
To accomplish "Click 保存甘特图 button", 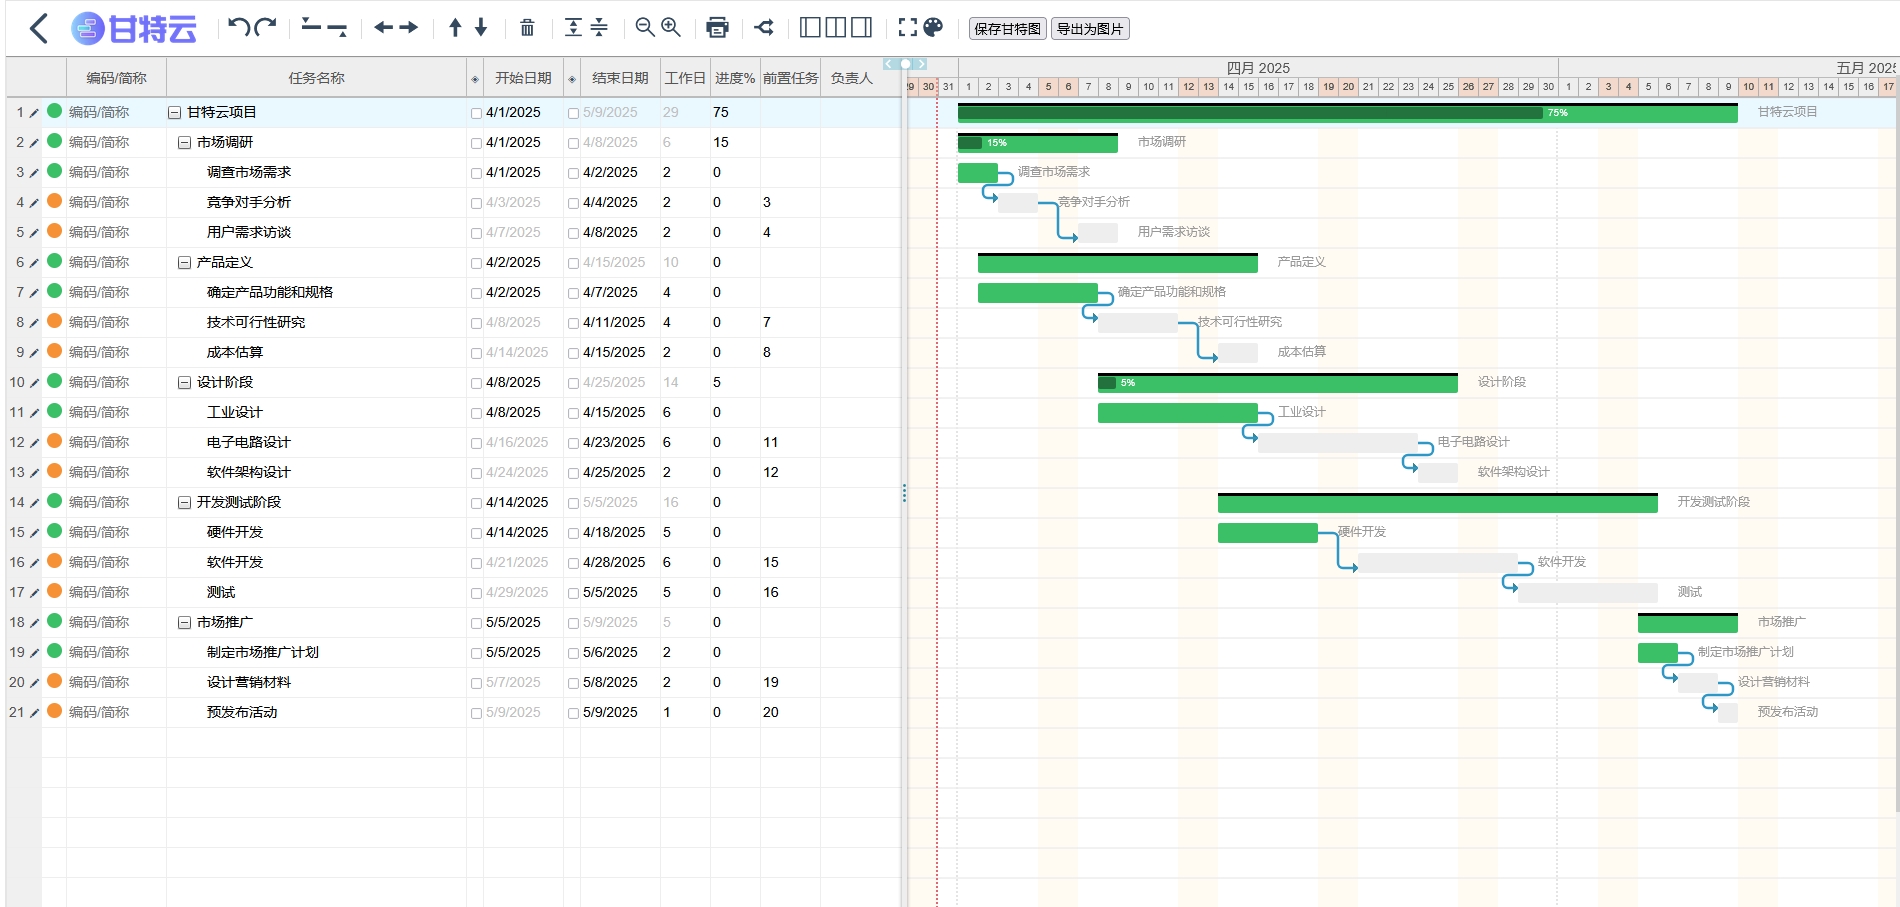I will tap(1008, 29).
